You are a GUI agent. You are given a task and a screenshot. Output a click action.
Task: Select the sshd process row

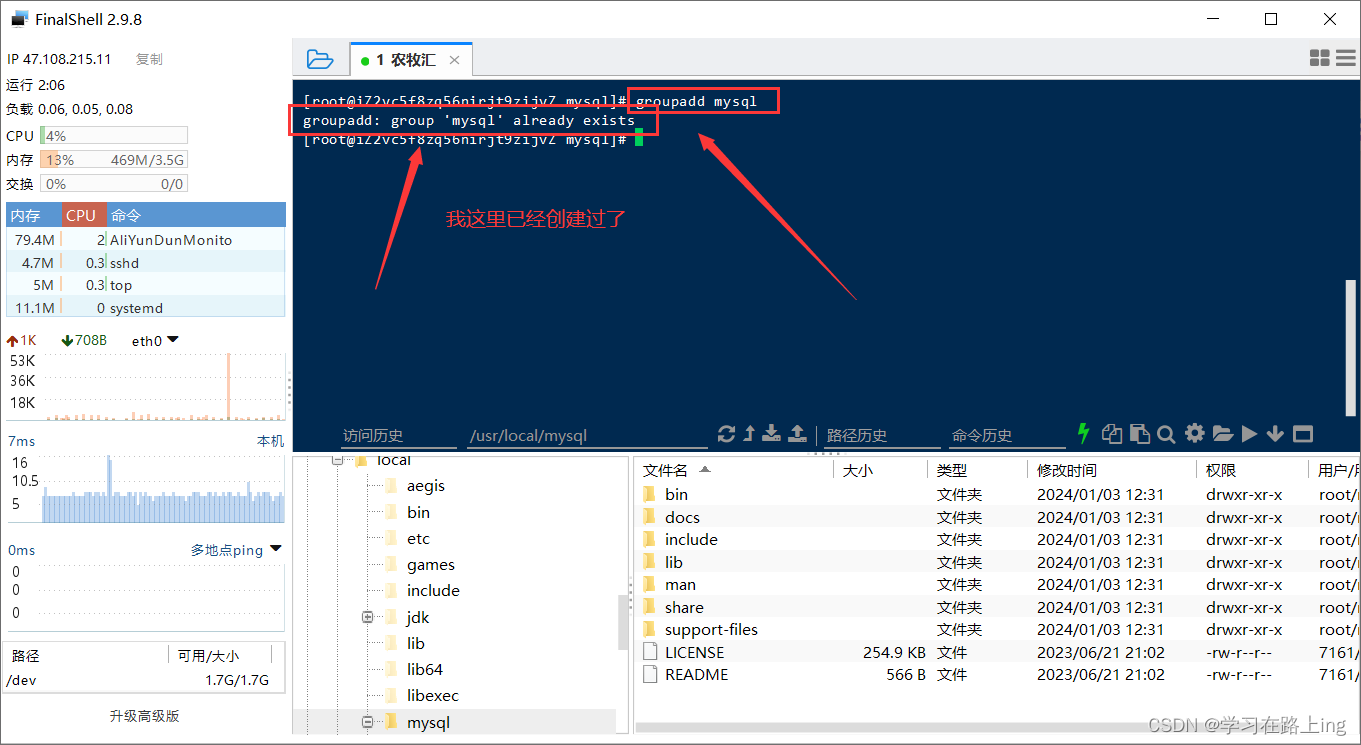pos(146,263)
